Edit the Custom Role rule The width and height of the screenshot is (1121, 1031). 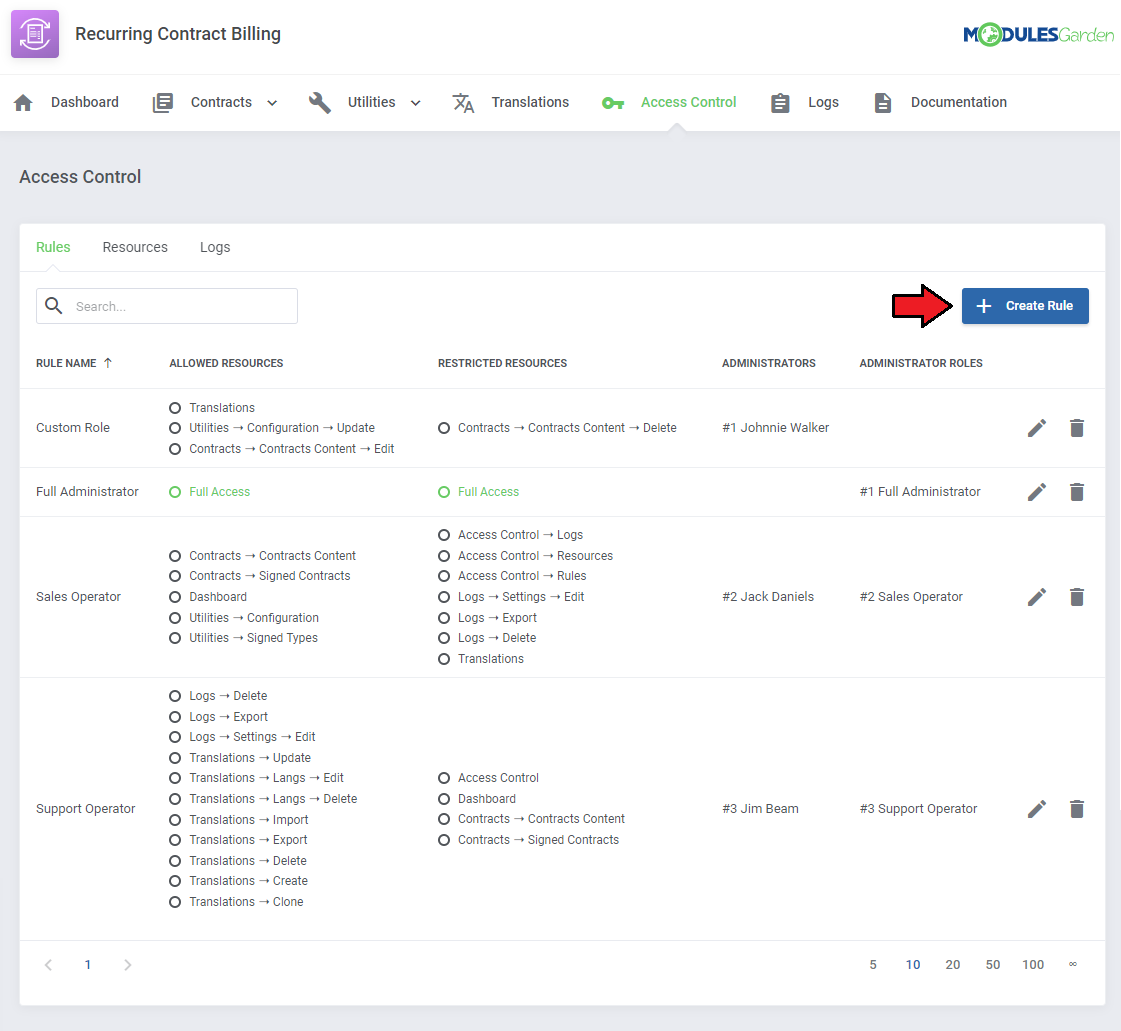(1037, 428)
